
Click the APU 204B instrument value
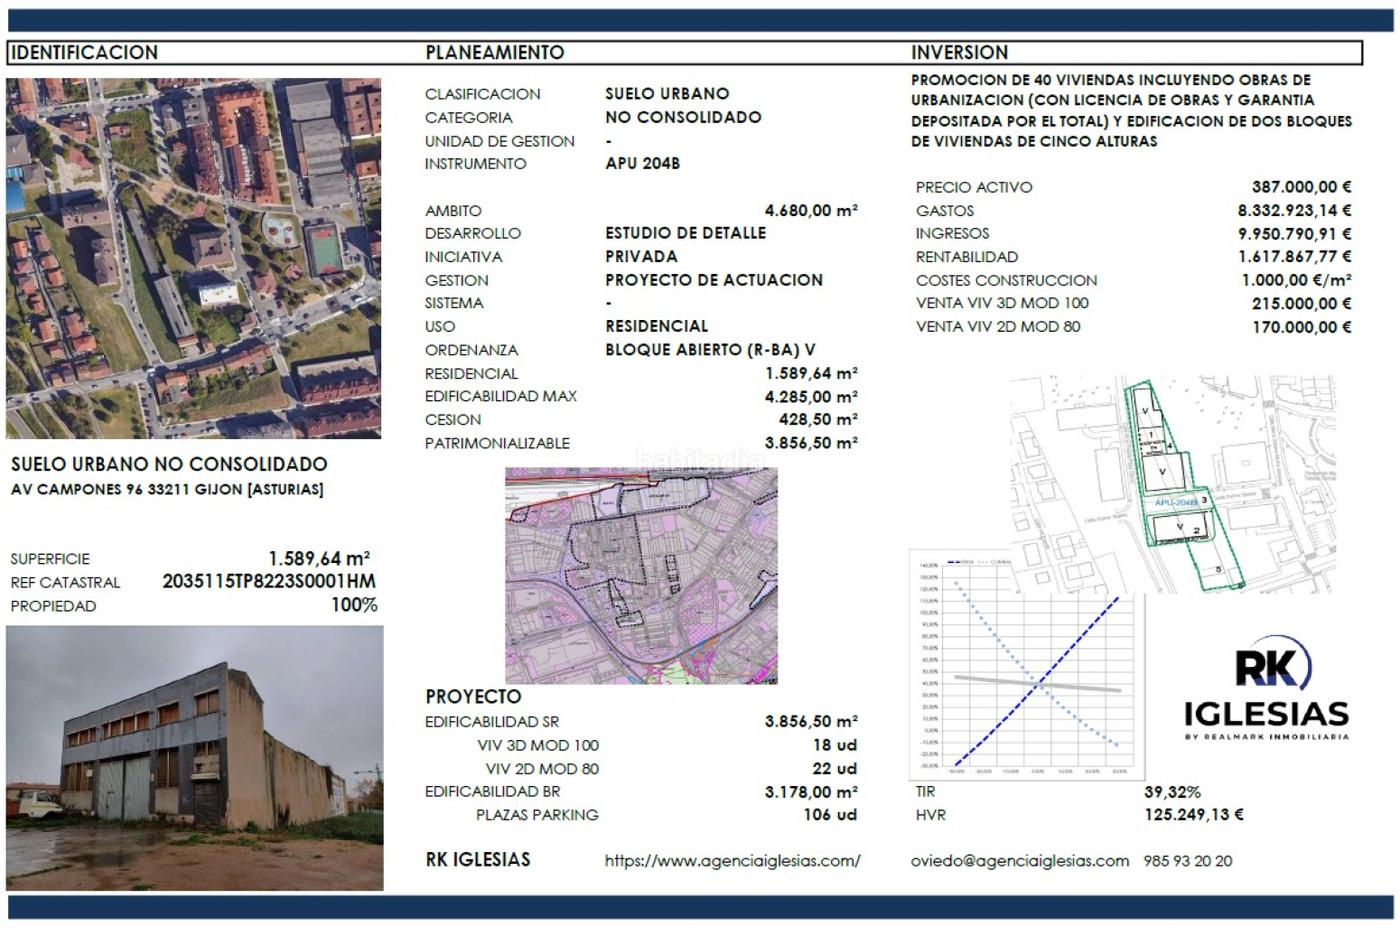coord(642,164)
